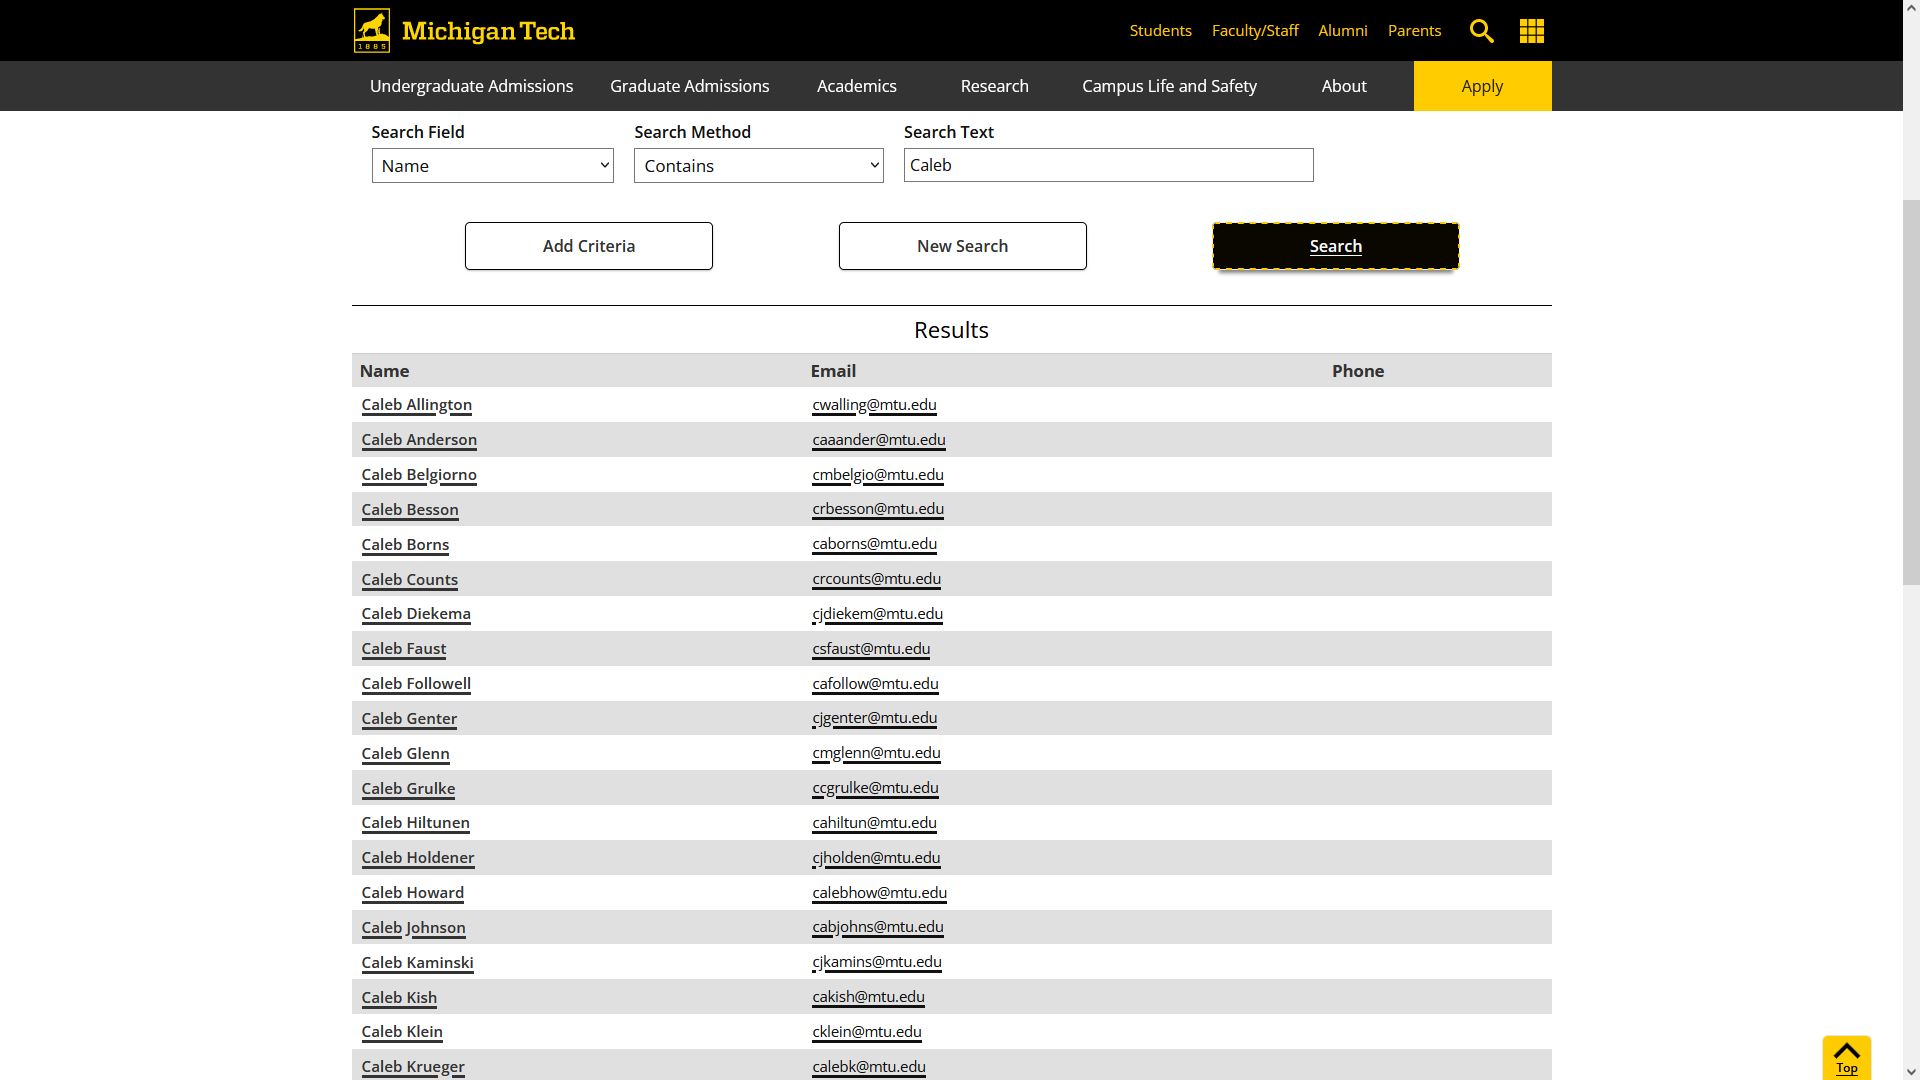Email cjgenter@mtu.edu

874,718
